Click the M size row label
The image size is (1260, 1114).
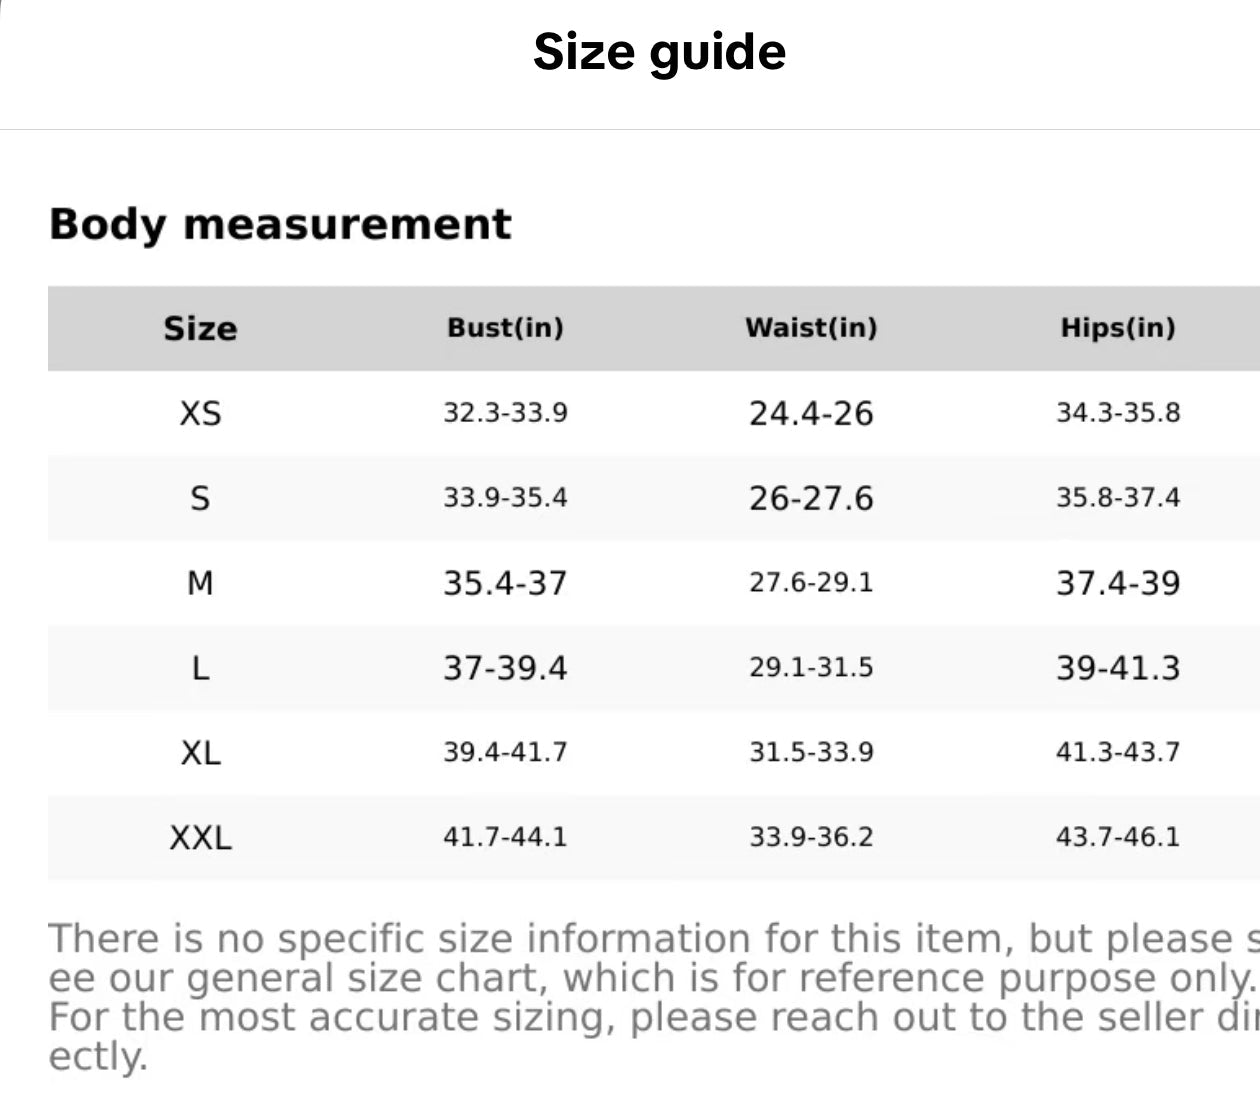(200, 583)
